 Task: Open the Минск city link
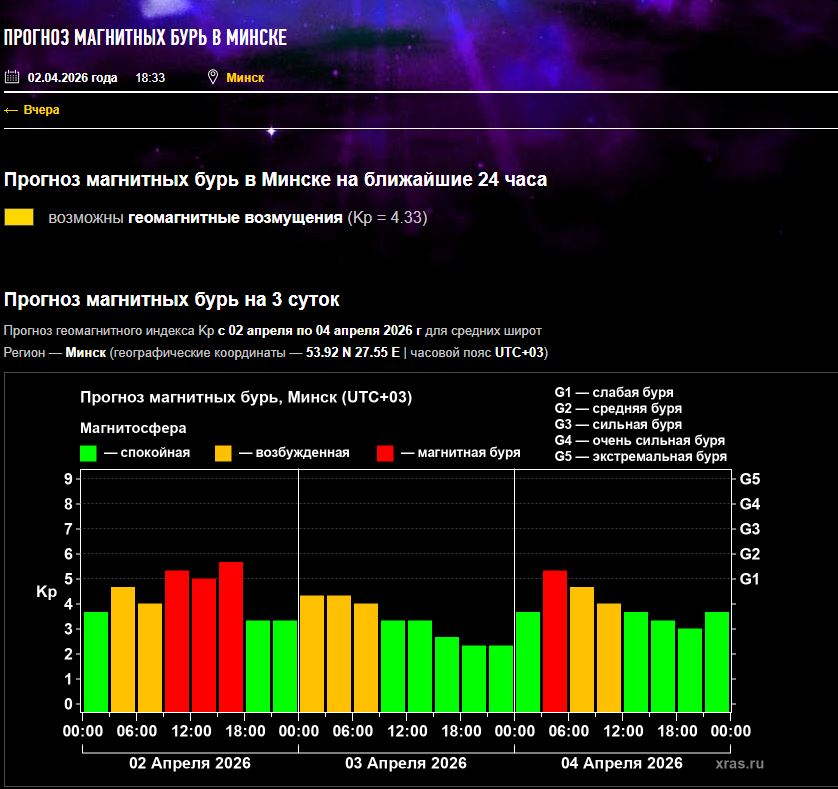pyautogui.click(x=245, y=77)
